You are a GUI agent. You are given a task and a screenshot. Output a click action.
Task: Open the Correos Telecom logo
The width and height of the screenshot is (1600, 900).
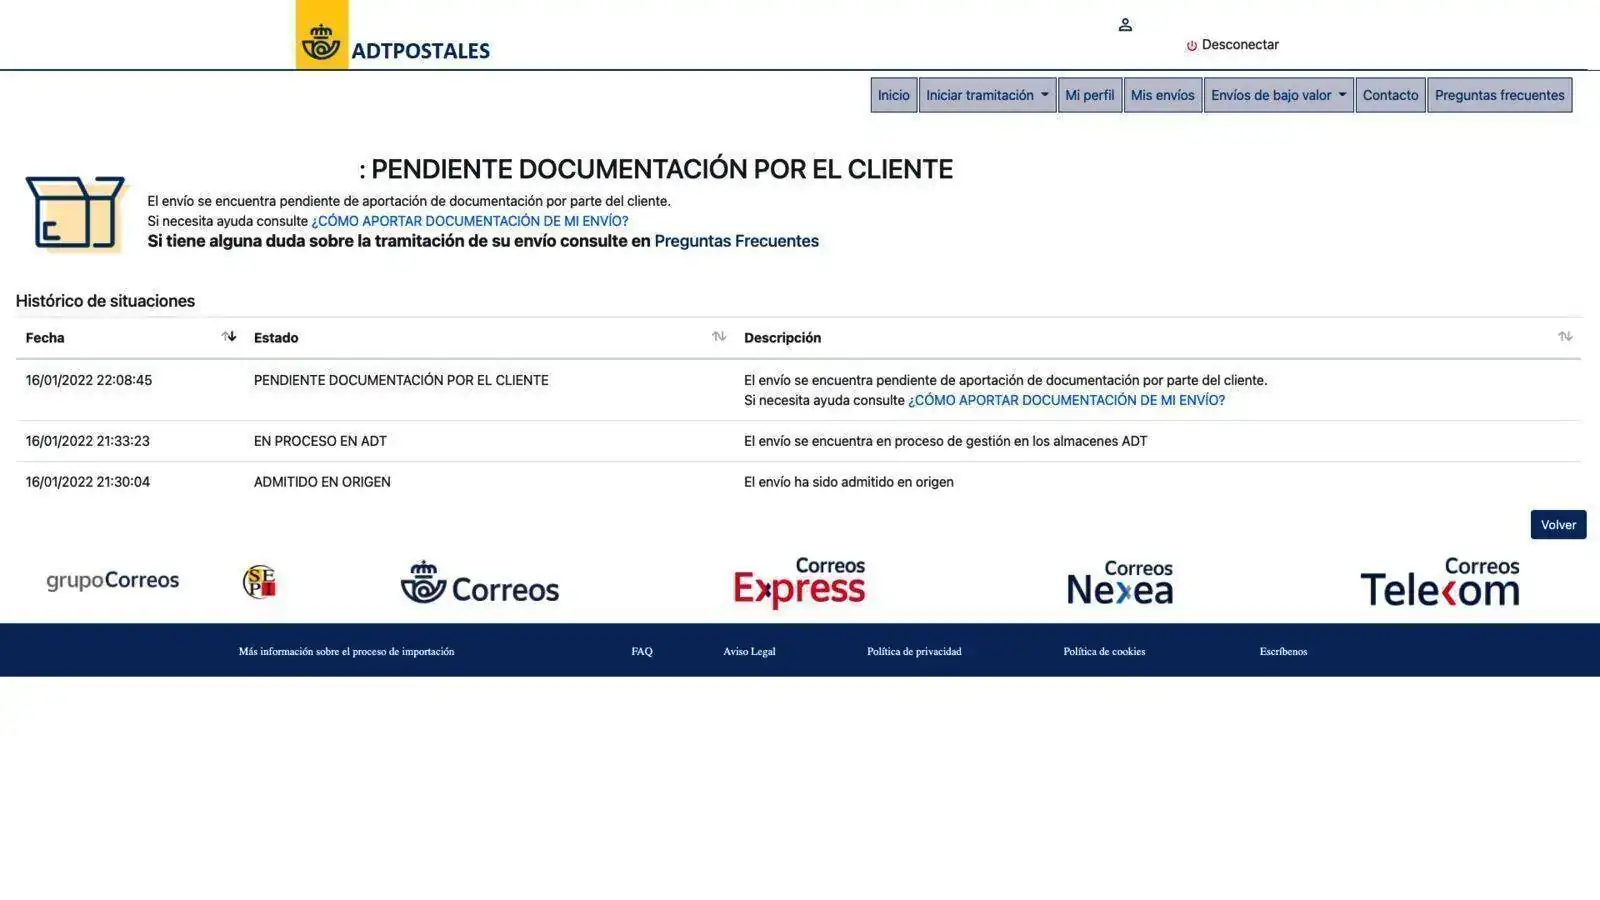click(x=1440, y=582)
